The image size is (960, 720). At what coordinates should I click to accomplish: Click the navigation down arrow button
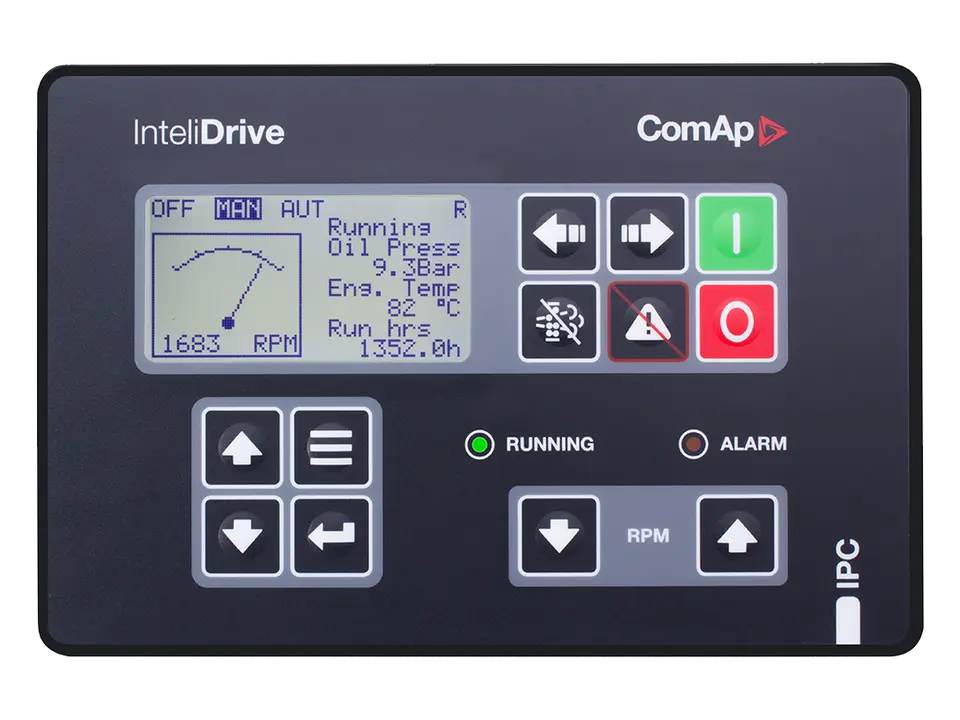click(242, 536)
